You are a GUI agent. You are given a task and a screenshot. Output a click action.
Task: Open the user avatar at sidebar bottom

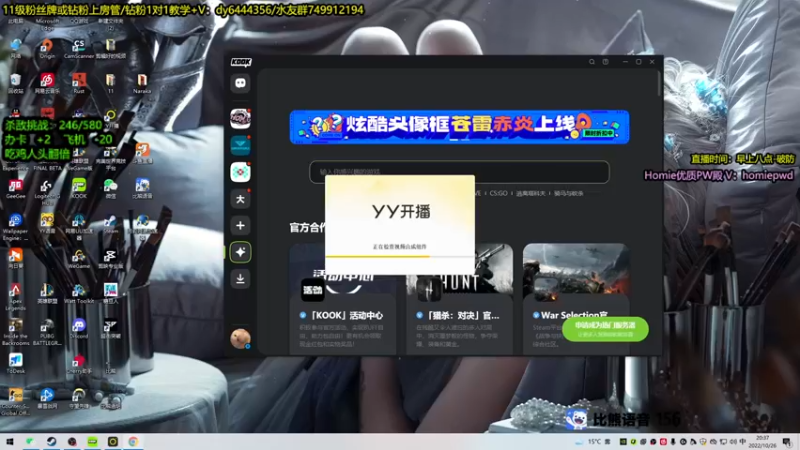pyautogui.click(x=240, y=338)
